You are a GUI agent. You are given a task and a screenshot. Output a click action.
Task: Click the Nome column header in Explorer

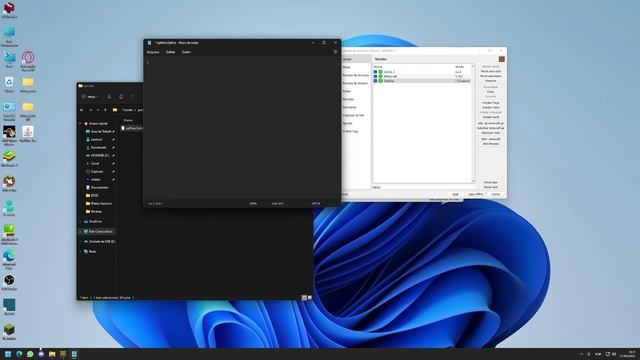pyautogui.click(x=128, y=120)
